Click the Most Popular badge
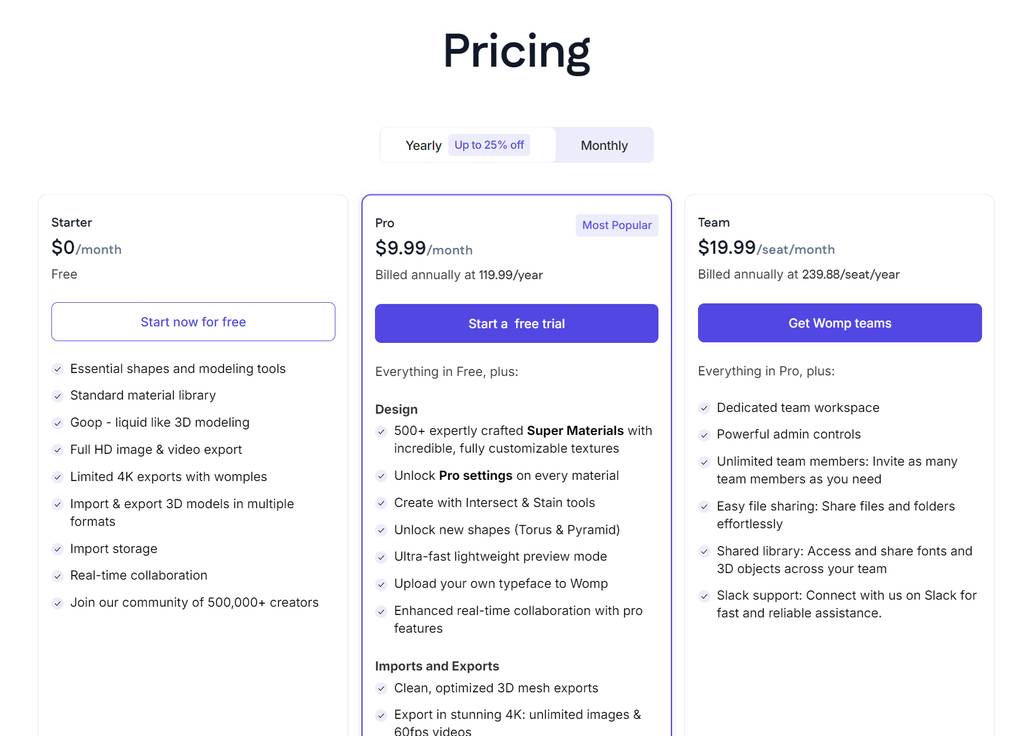The height and width of the screenshot is (736, 1024). (617, 226)
